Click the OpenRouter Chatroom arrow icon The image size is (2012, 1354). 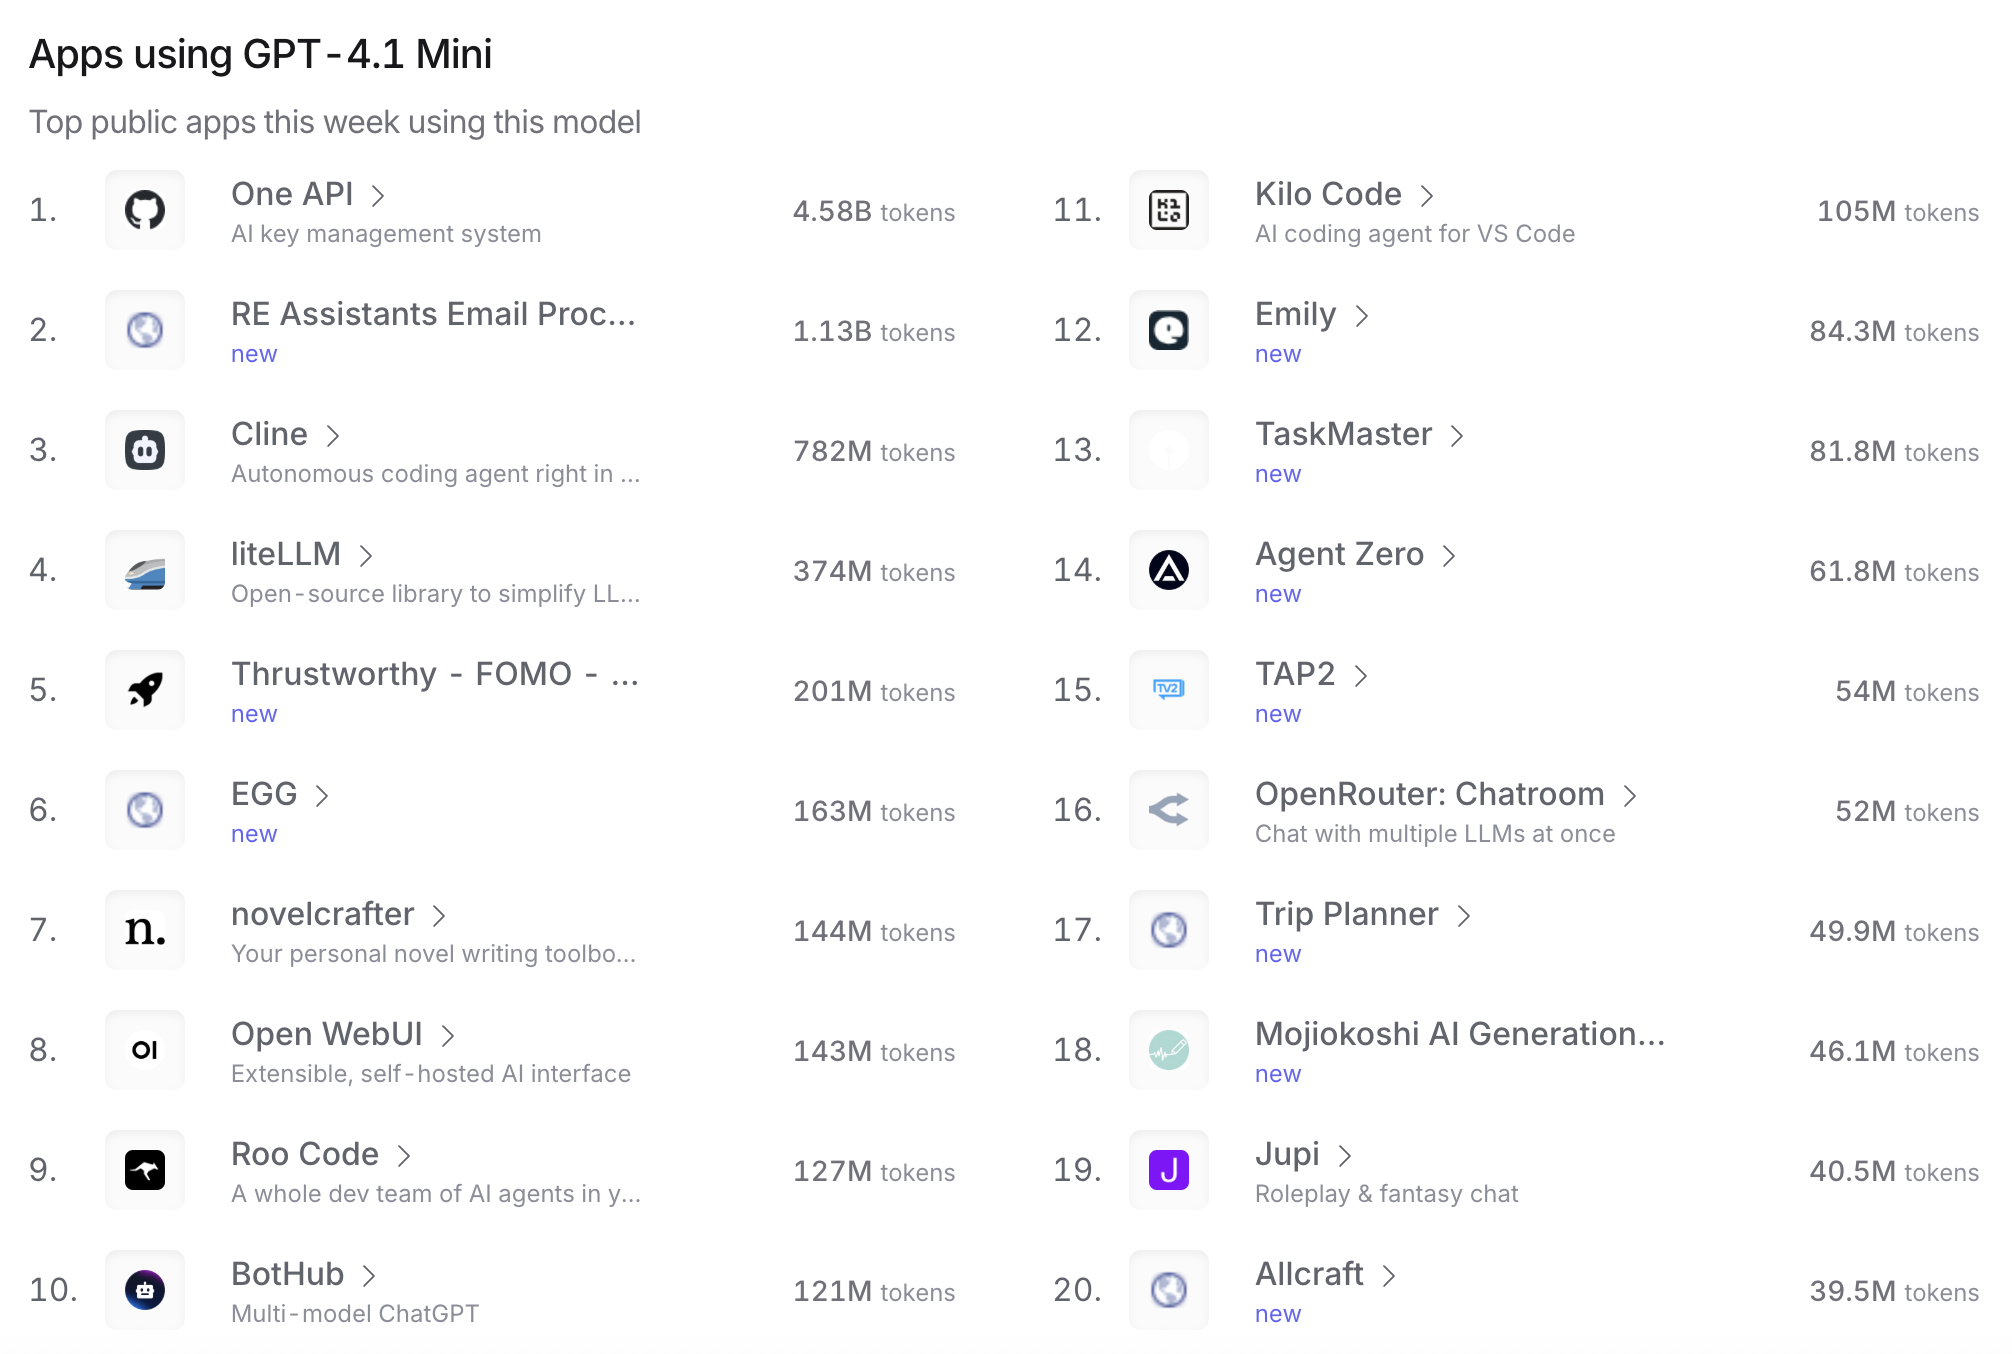1168,810
